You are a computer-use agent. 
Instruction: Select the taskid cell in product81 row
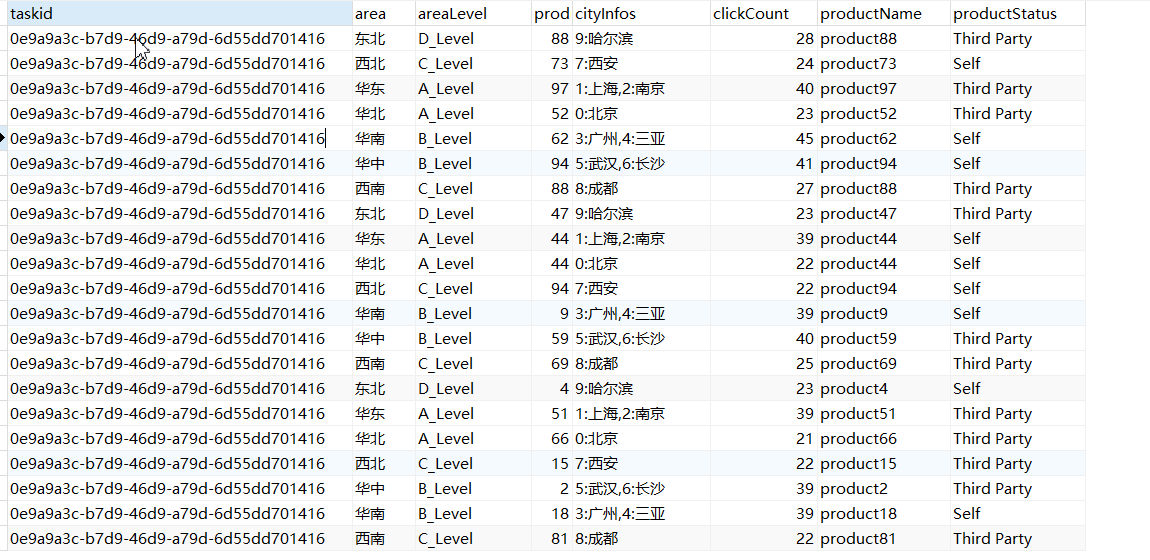180,537
